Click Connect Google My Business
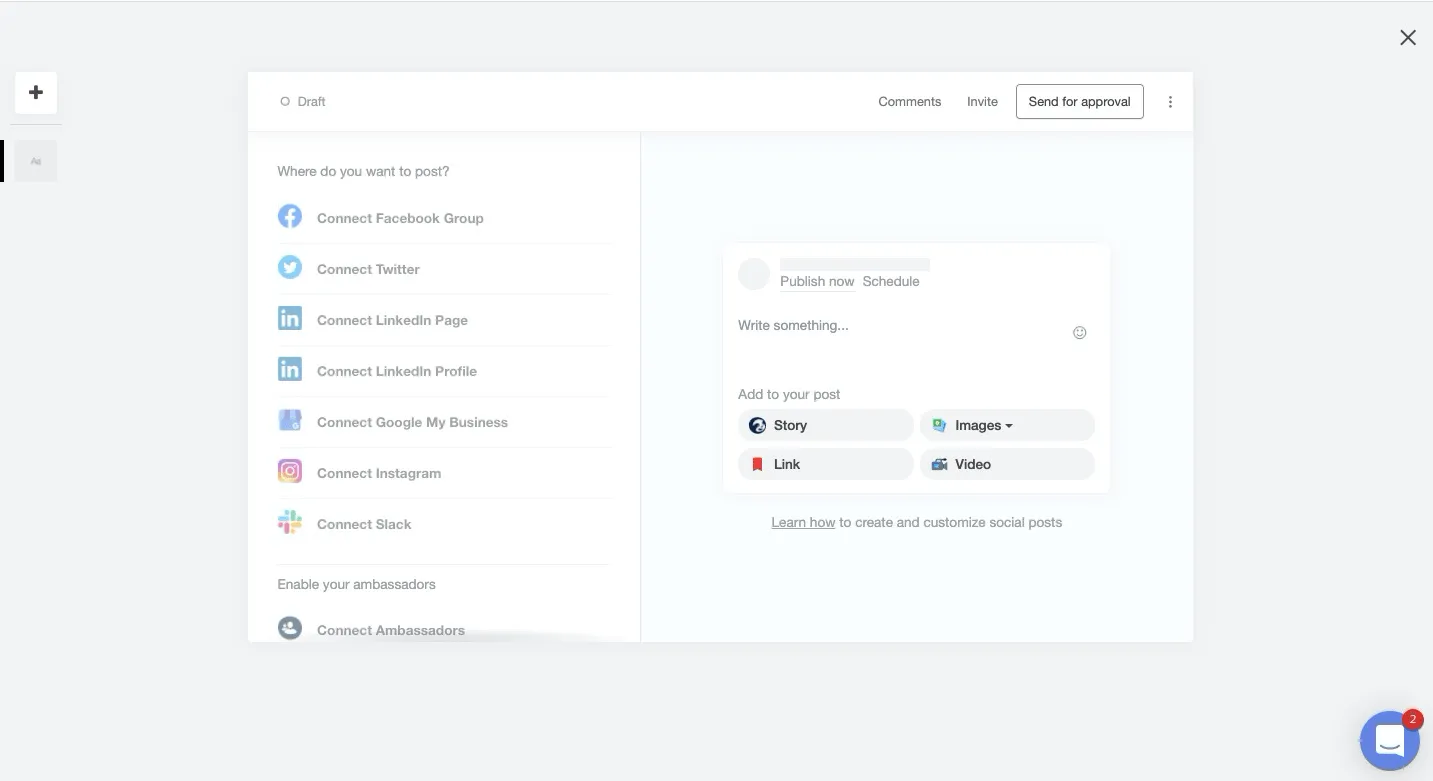 pyautogui.click(x=412, y=422)
